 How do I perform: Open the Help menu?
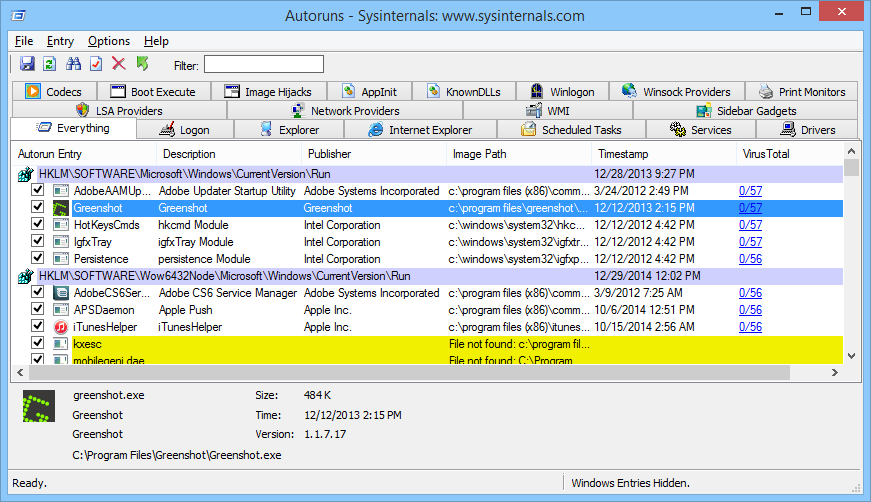156,41
